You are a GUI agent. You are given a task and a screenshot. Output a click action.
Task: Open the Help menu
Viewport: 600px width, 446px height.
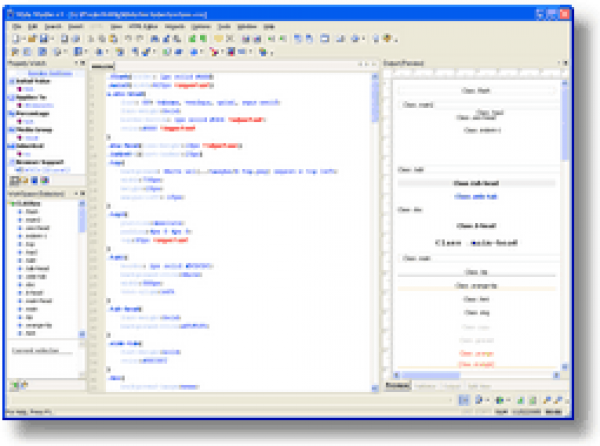269,26
